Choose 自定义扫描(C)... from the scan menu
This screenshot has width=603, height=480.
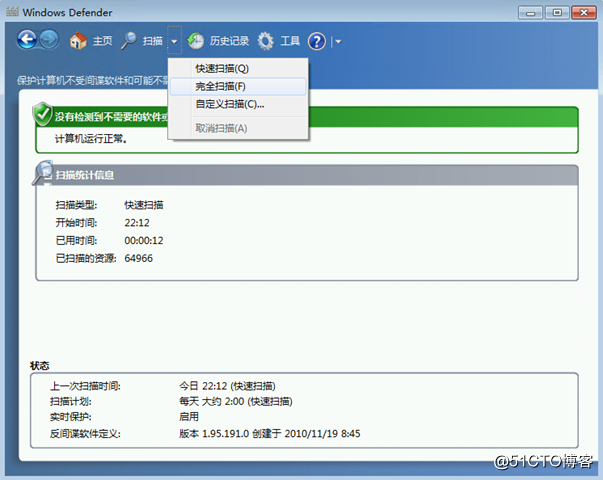tap(238, 104)
